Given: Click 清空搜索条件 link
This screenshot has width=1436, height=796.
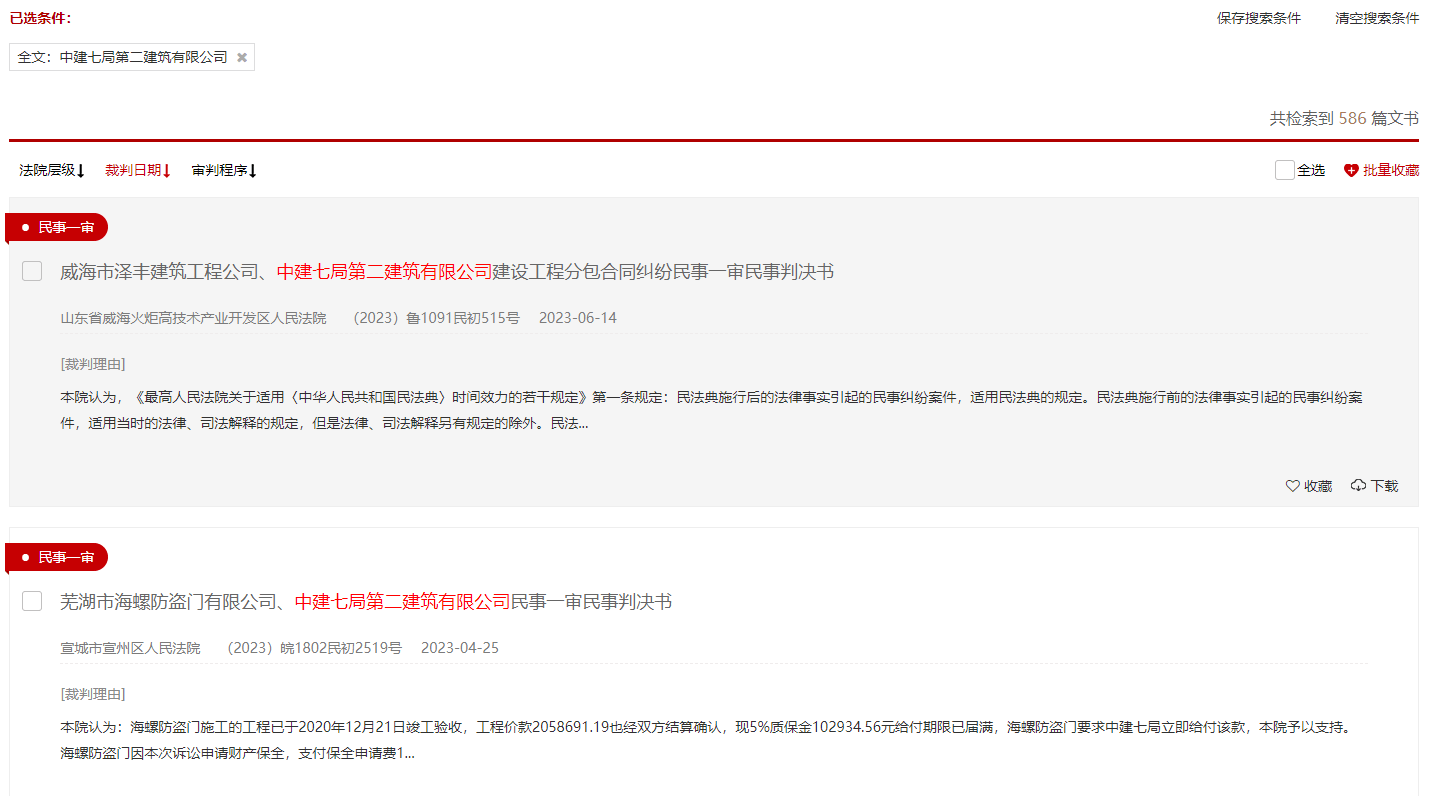Looking at the screenshot, I should pyautogui.click(x=1377, y=18).
